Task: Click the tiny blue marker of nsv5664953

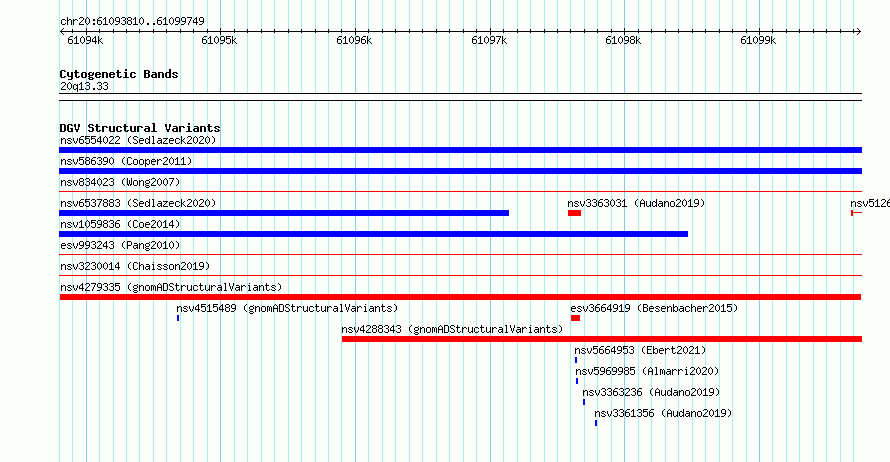Action: coord(576,360)
